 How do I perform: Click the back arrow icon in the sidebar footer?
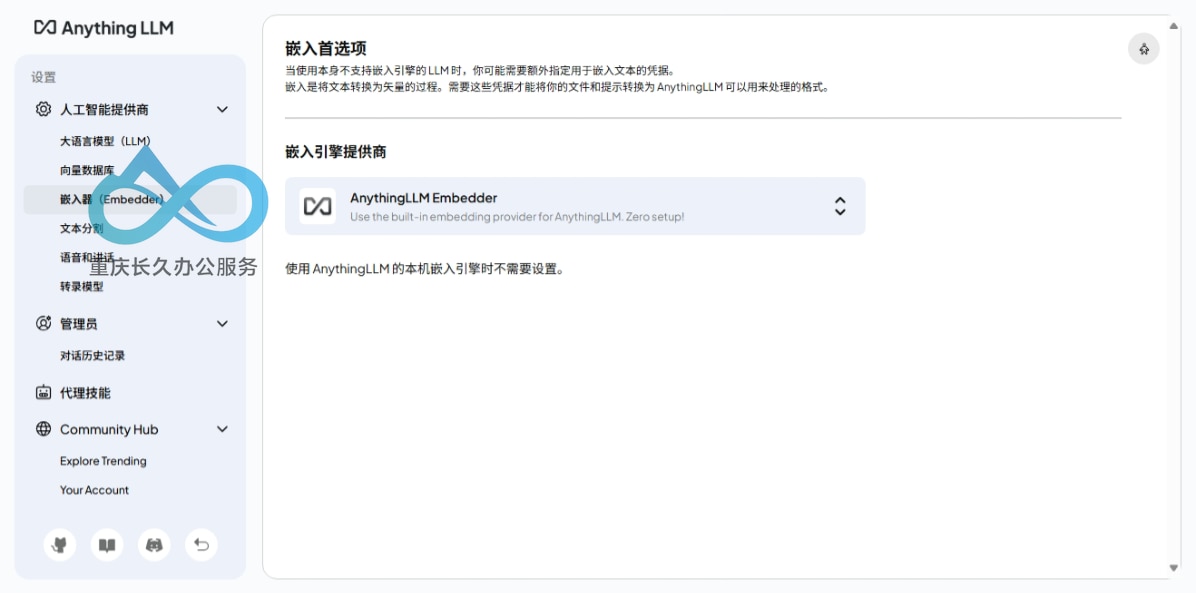[201, 545]
